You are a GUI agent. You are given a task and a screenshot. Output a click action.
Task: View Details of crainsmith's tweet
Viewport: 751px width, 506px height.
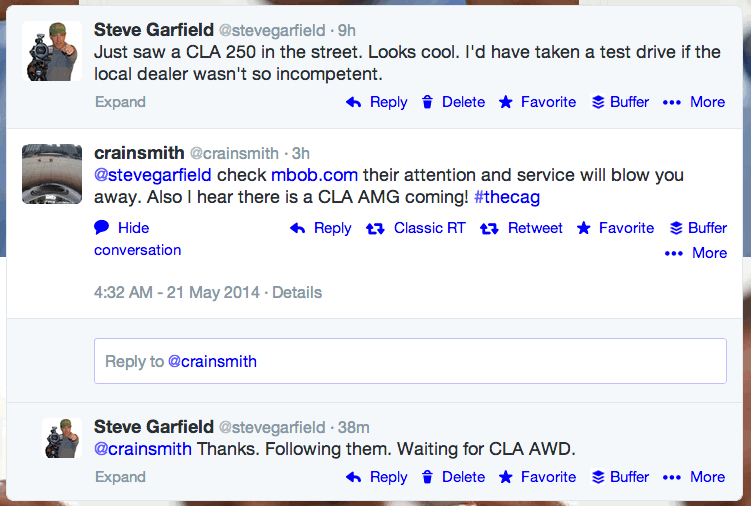pos(297,293)
